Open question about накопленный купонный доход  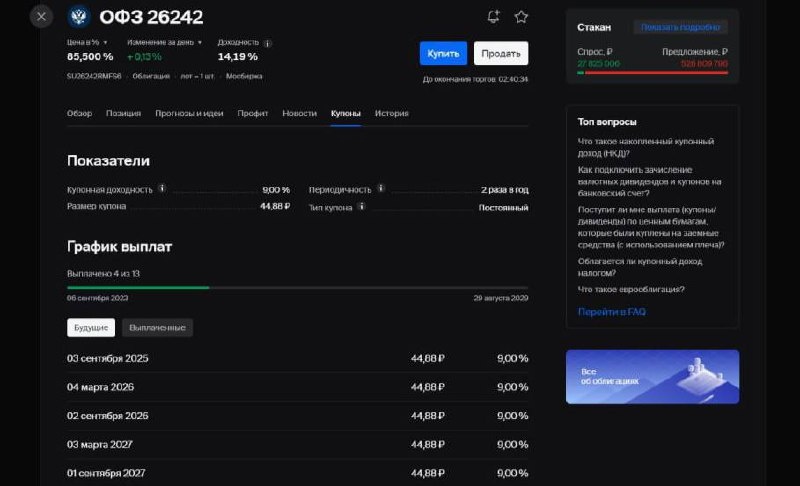click(x=646, y=147)
